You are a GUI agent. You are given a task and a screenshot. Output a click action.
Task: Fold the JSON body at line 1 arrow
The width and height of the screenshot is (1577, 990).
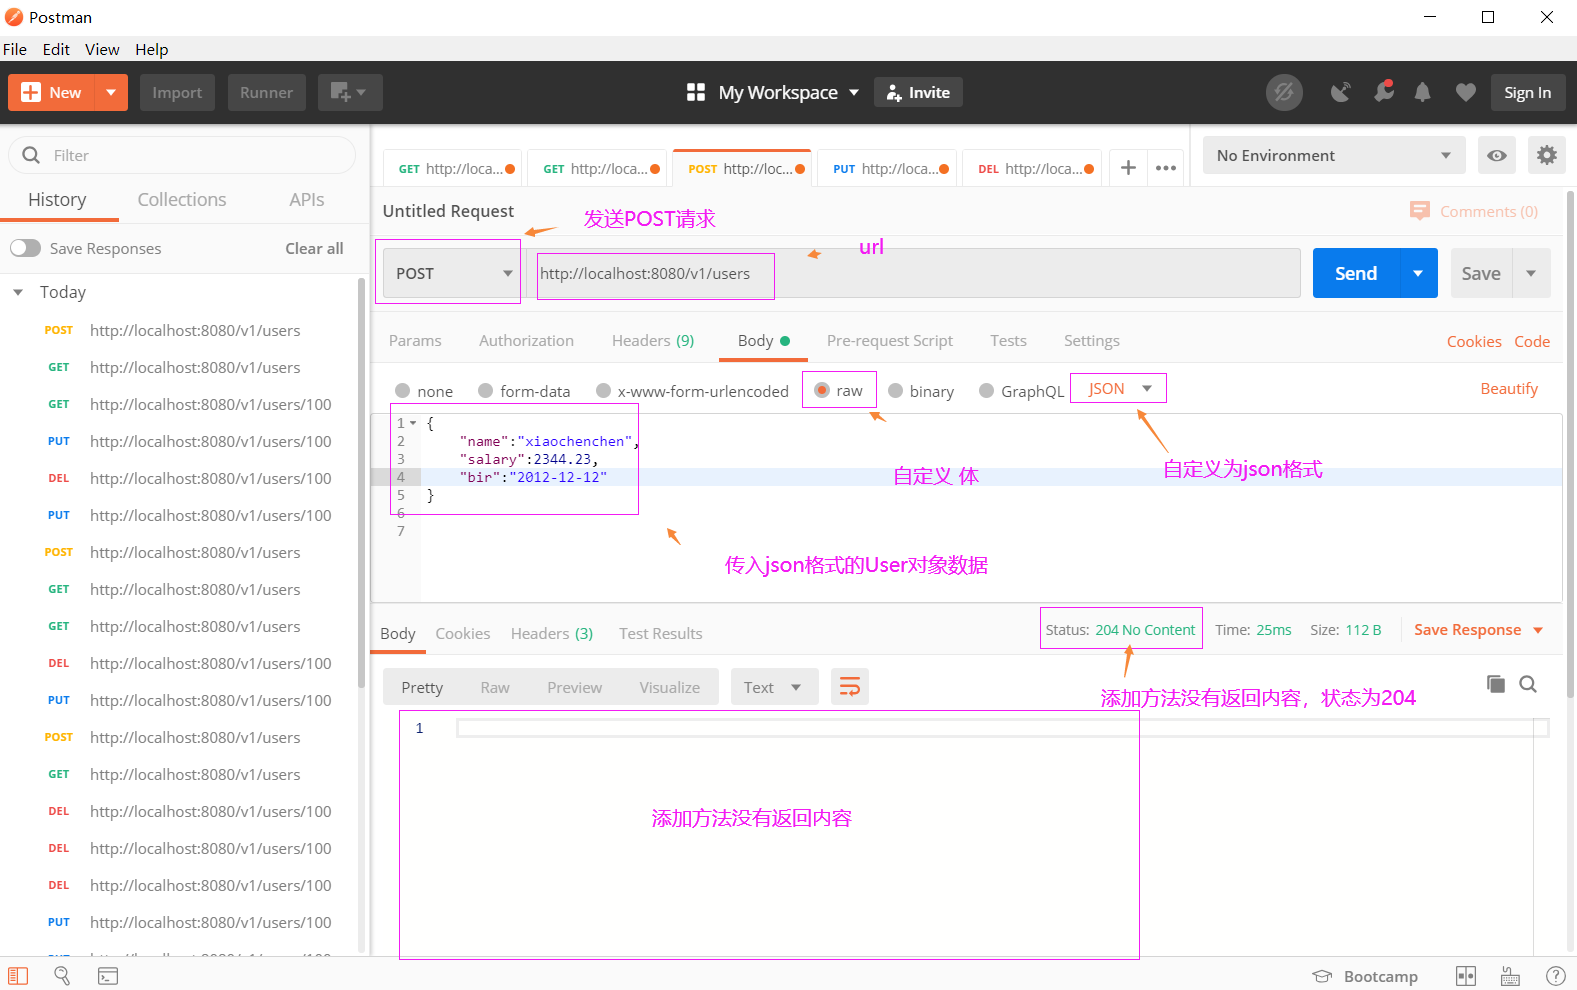click(412, 423)
